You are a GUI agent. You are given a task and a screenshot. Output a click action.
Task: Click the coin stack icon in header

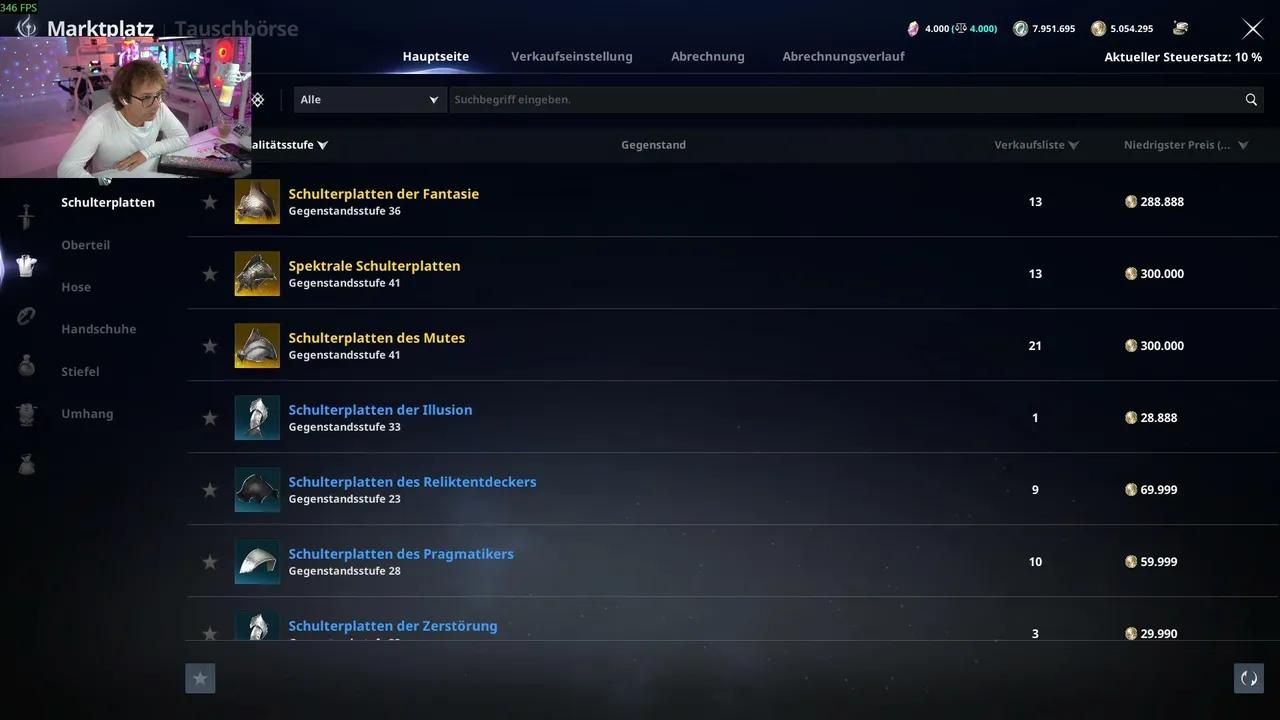[1181, 28]
